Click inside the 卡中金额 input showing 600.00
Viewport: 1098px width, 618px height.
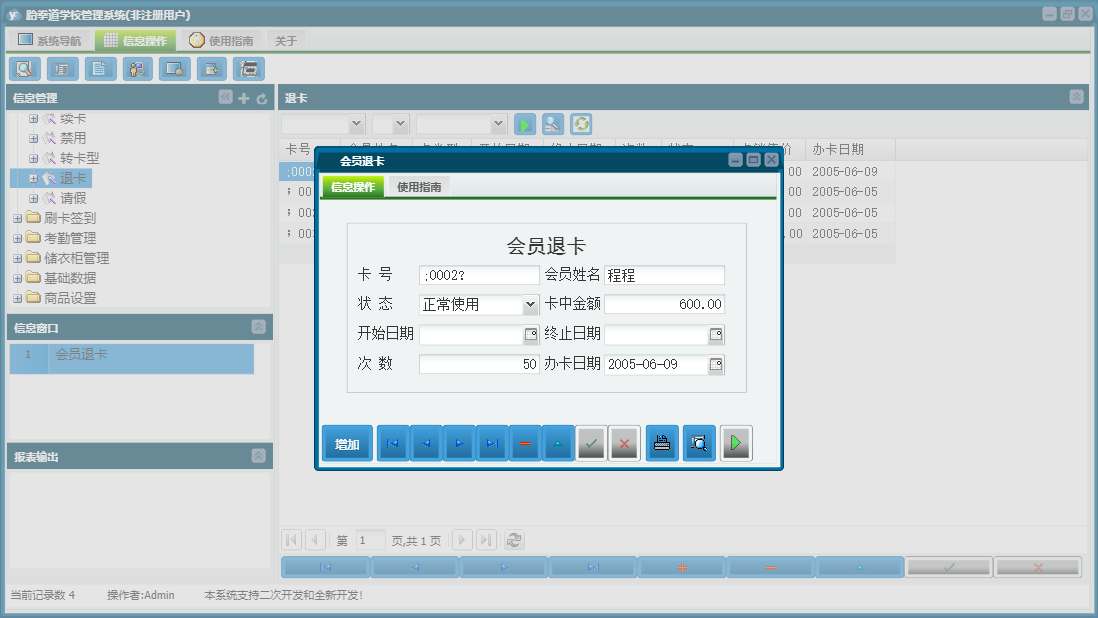[x=665, y=304]
